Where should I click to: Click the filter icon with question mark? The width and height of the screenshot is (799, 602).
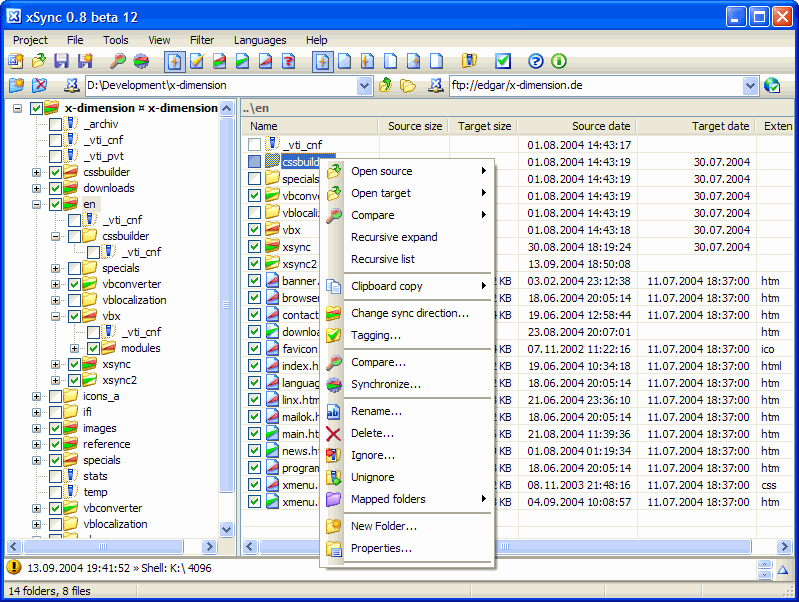[288, 61]
